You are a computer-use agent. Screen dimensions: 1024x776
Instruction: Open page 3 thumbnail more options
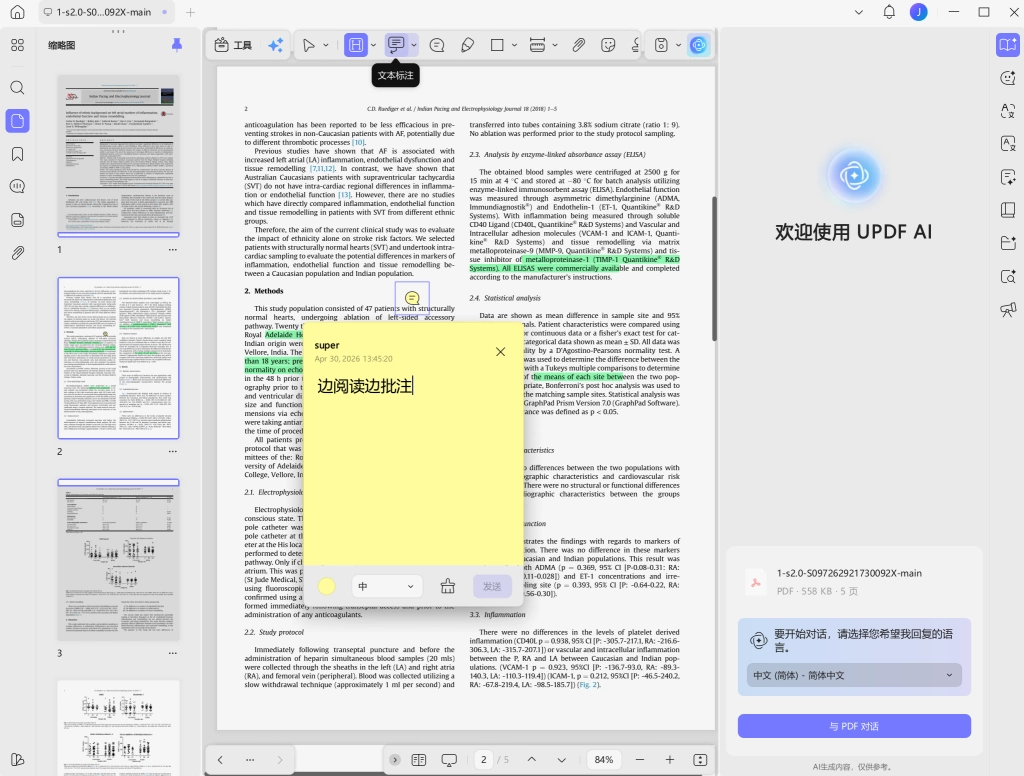point(172,653)
